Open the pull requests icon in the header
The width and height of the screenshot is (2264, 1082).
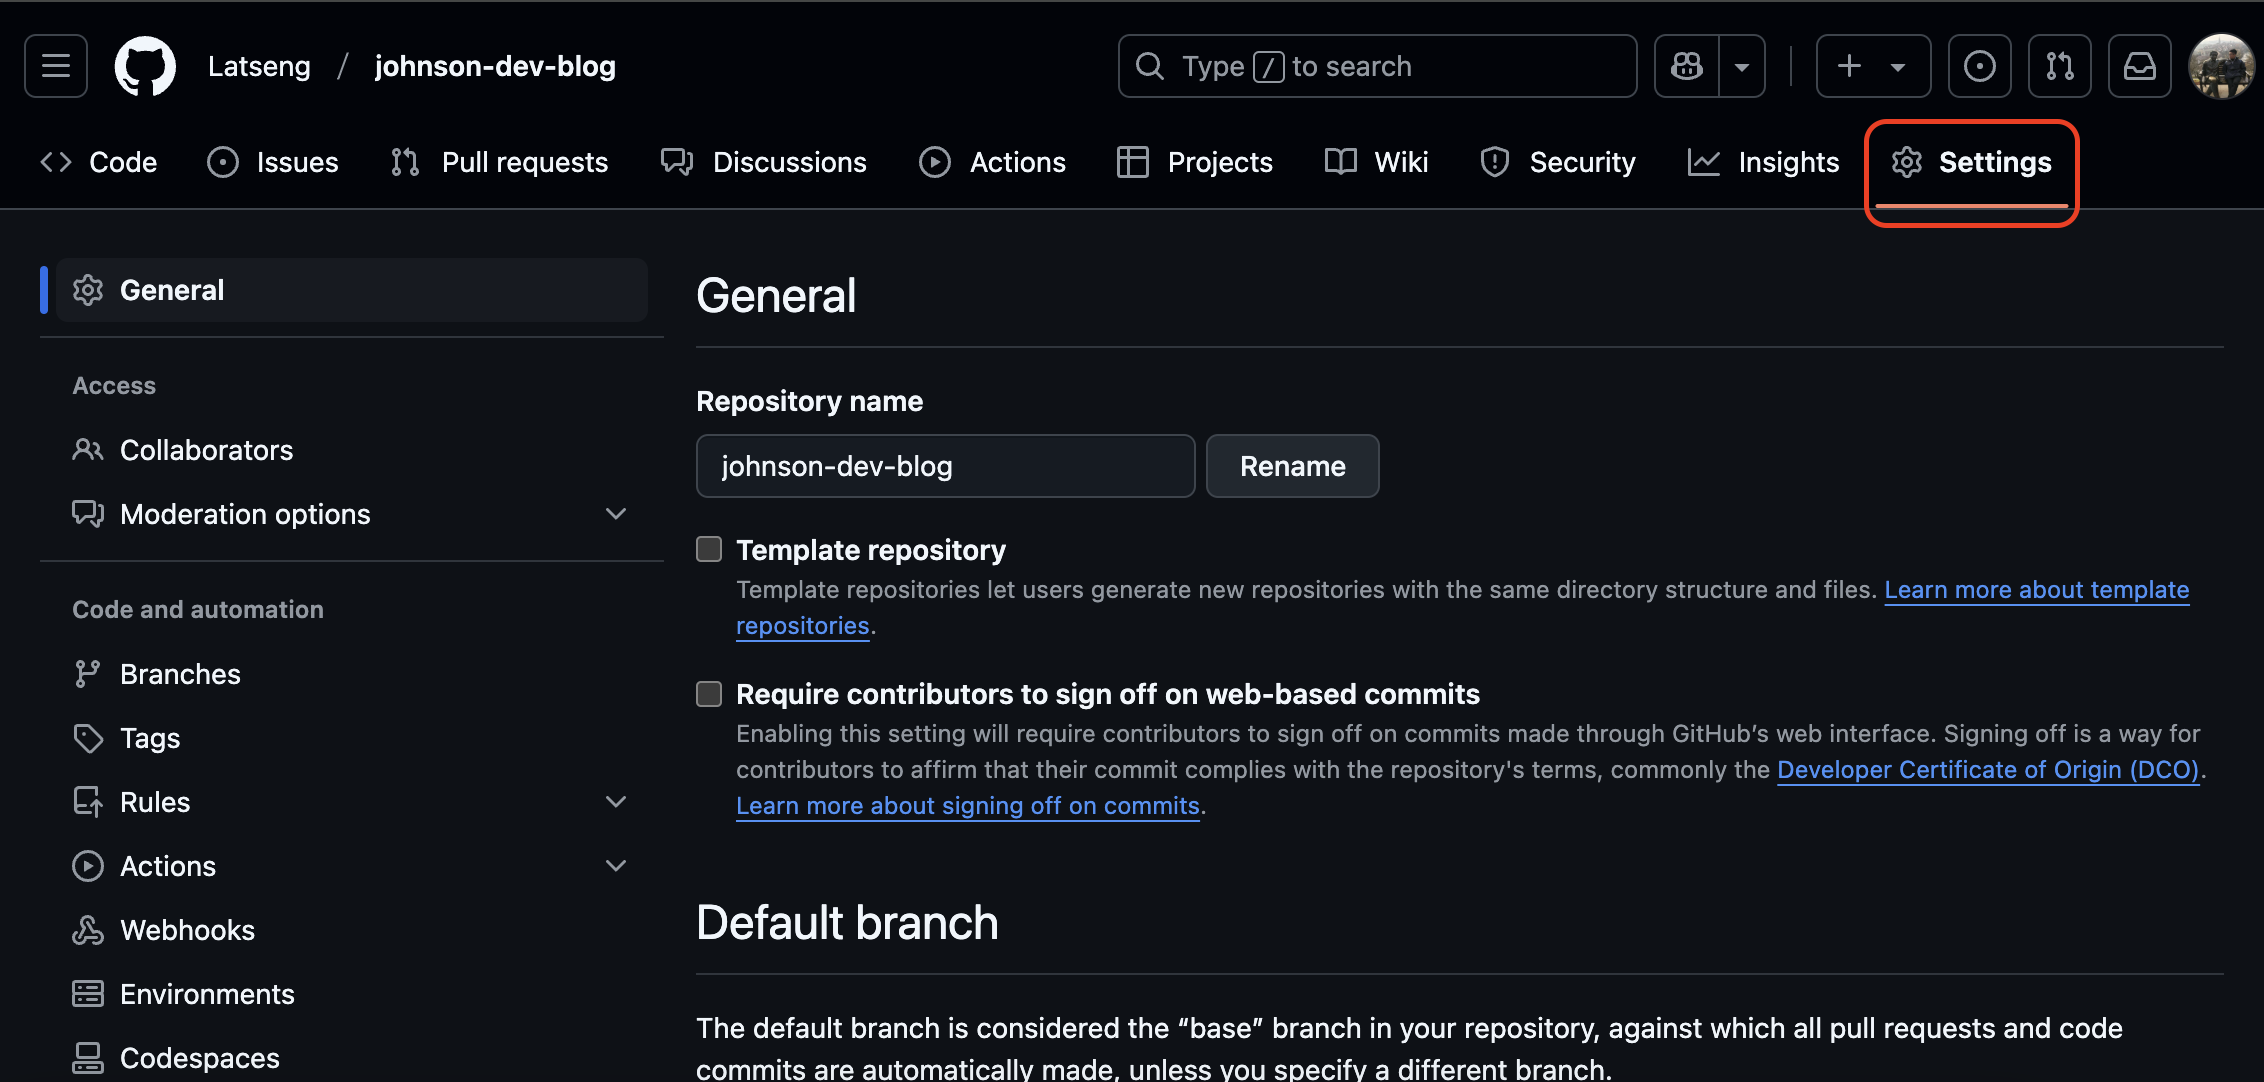click(2060, 66)
